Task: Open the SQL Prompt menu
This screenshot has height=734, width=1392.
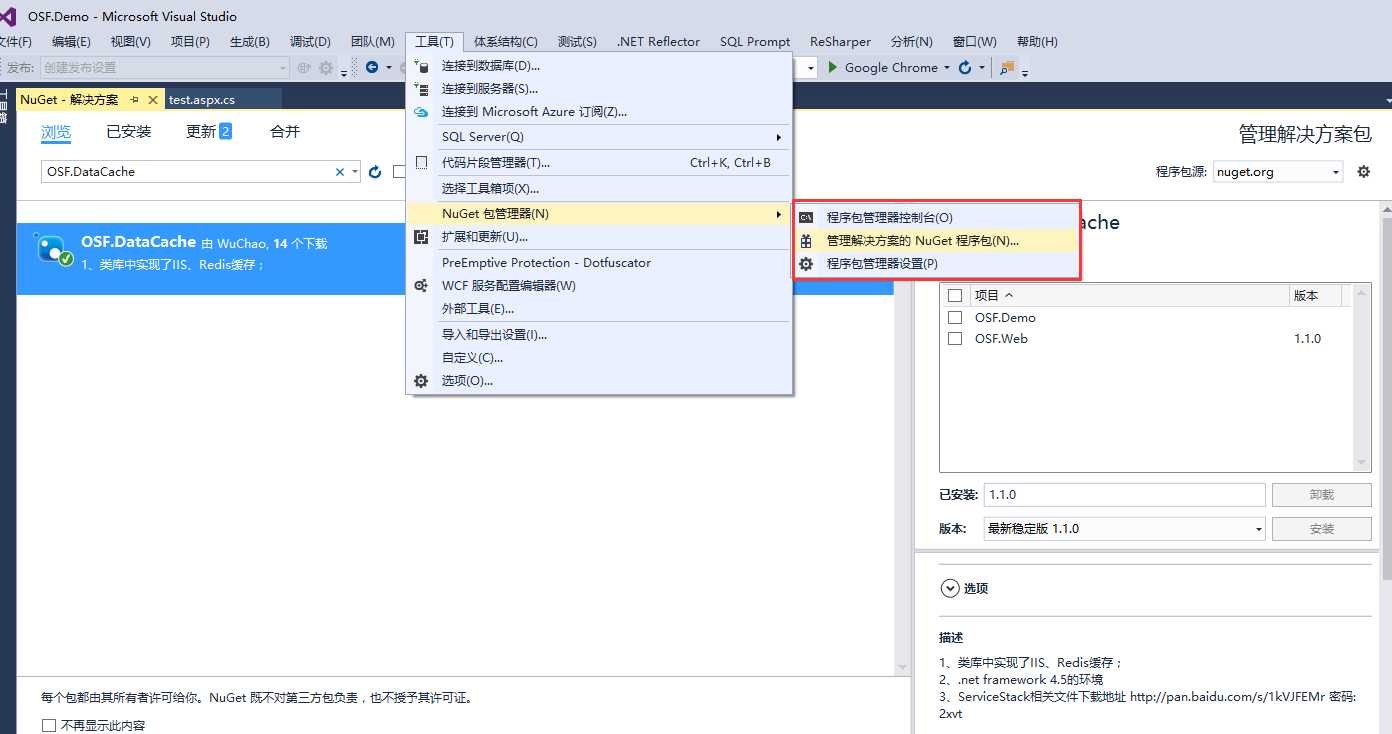Action: tap(755, 41)
